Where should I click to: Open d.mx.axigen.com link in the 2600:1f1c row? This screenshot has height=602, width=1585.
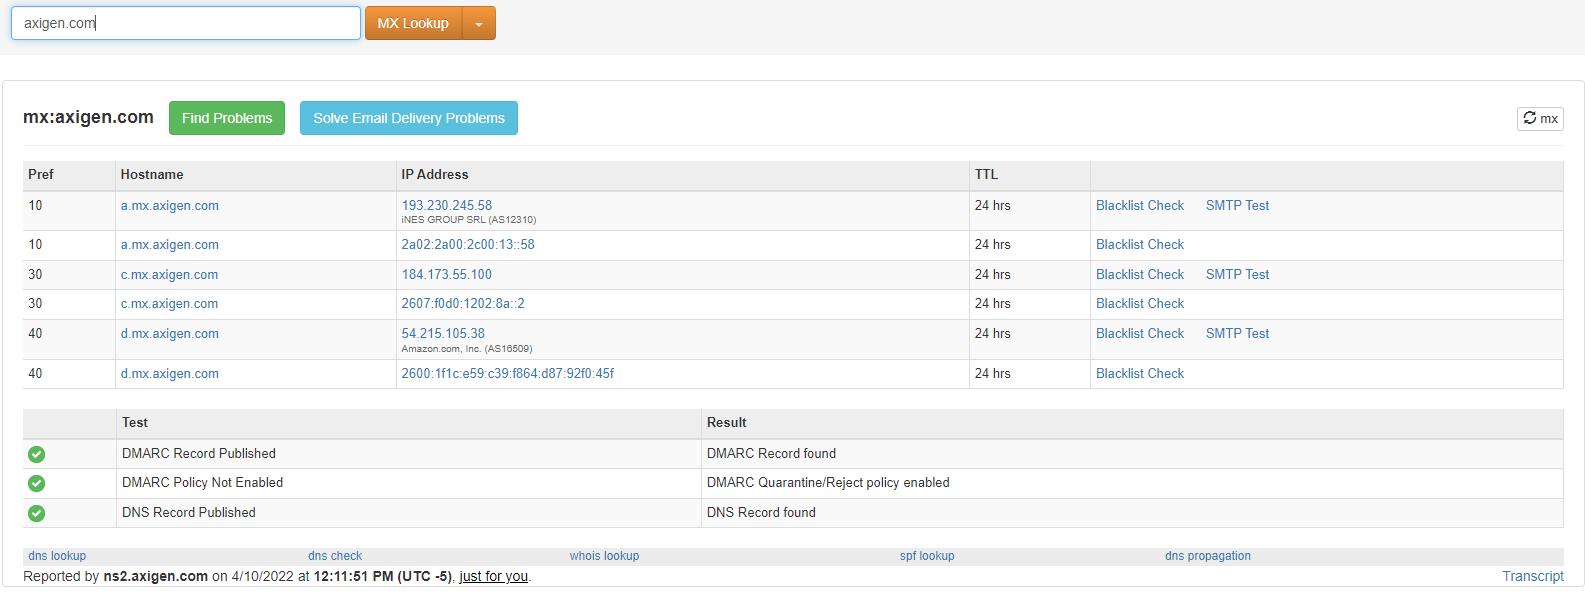(x=170, y=374)
